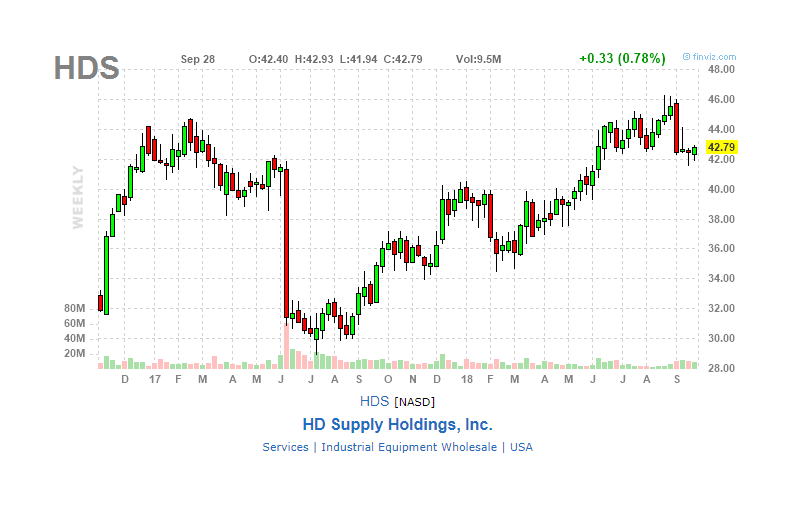Click the +0.33 (0.78%) change value

coord(622,58)
